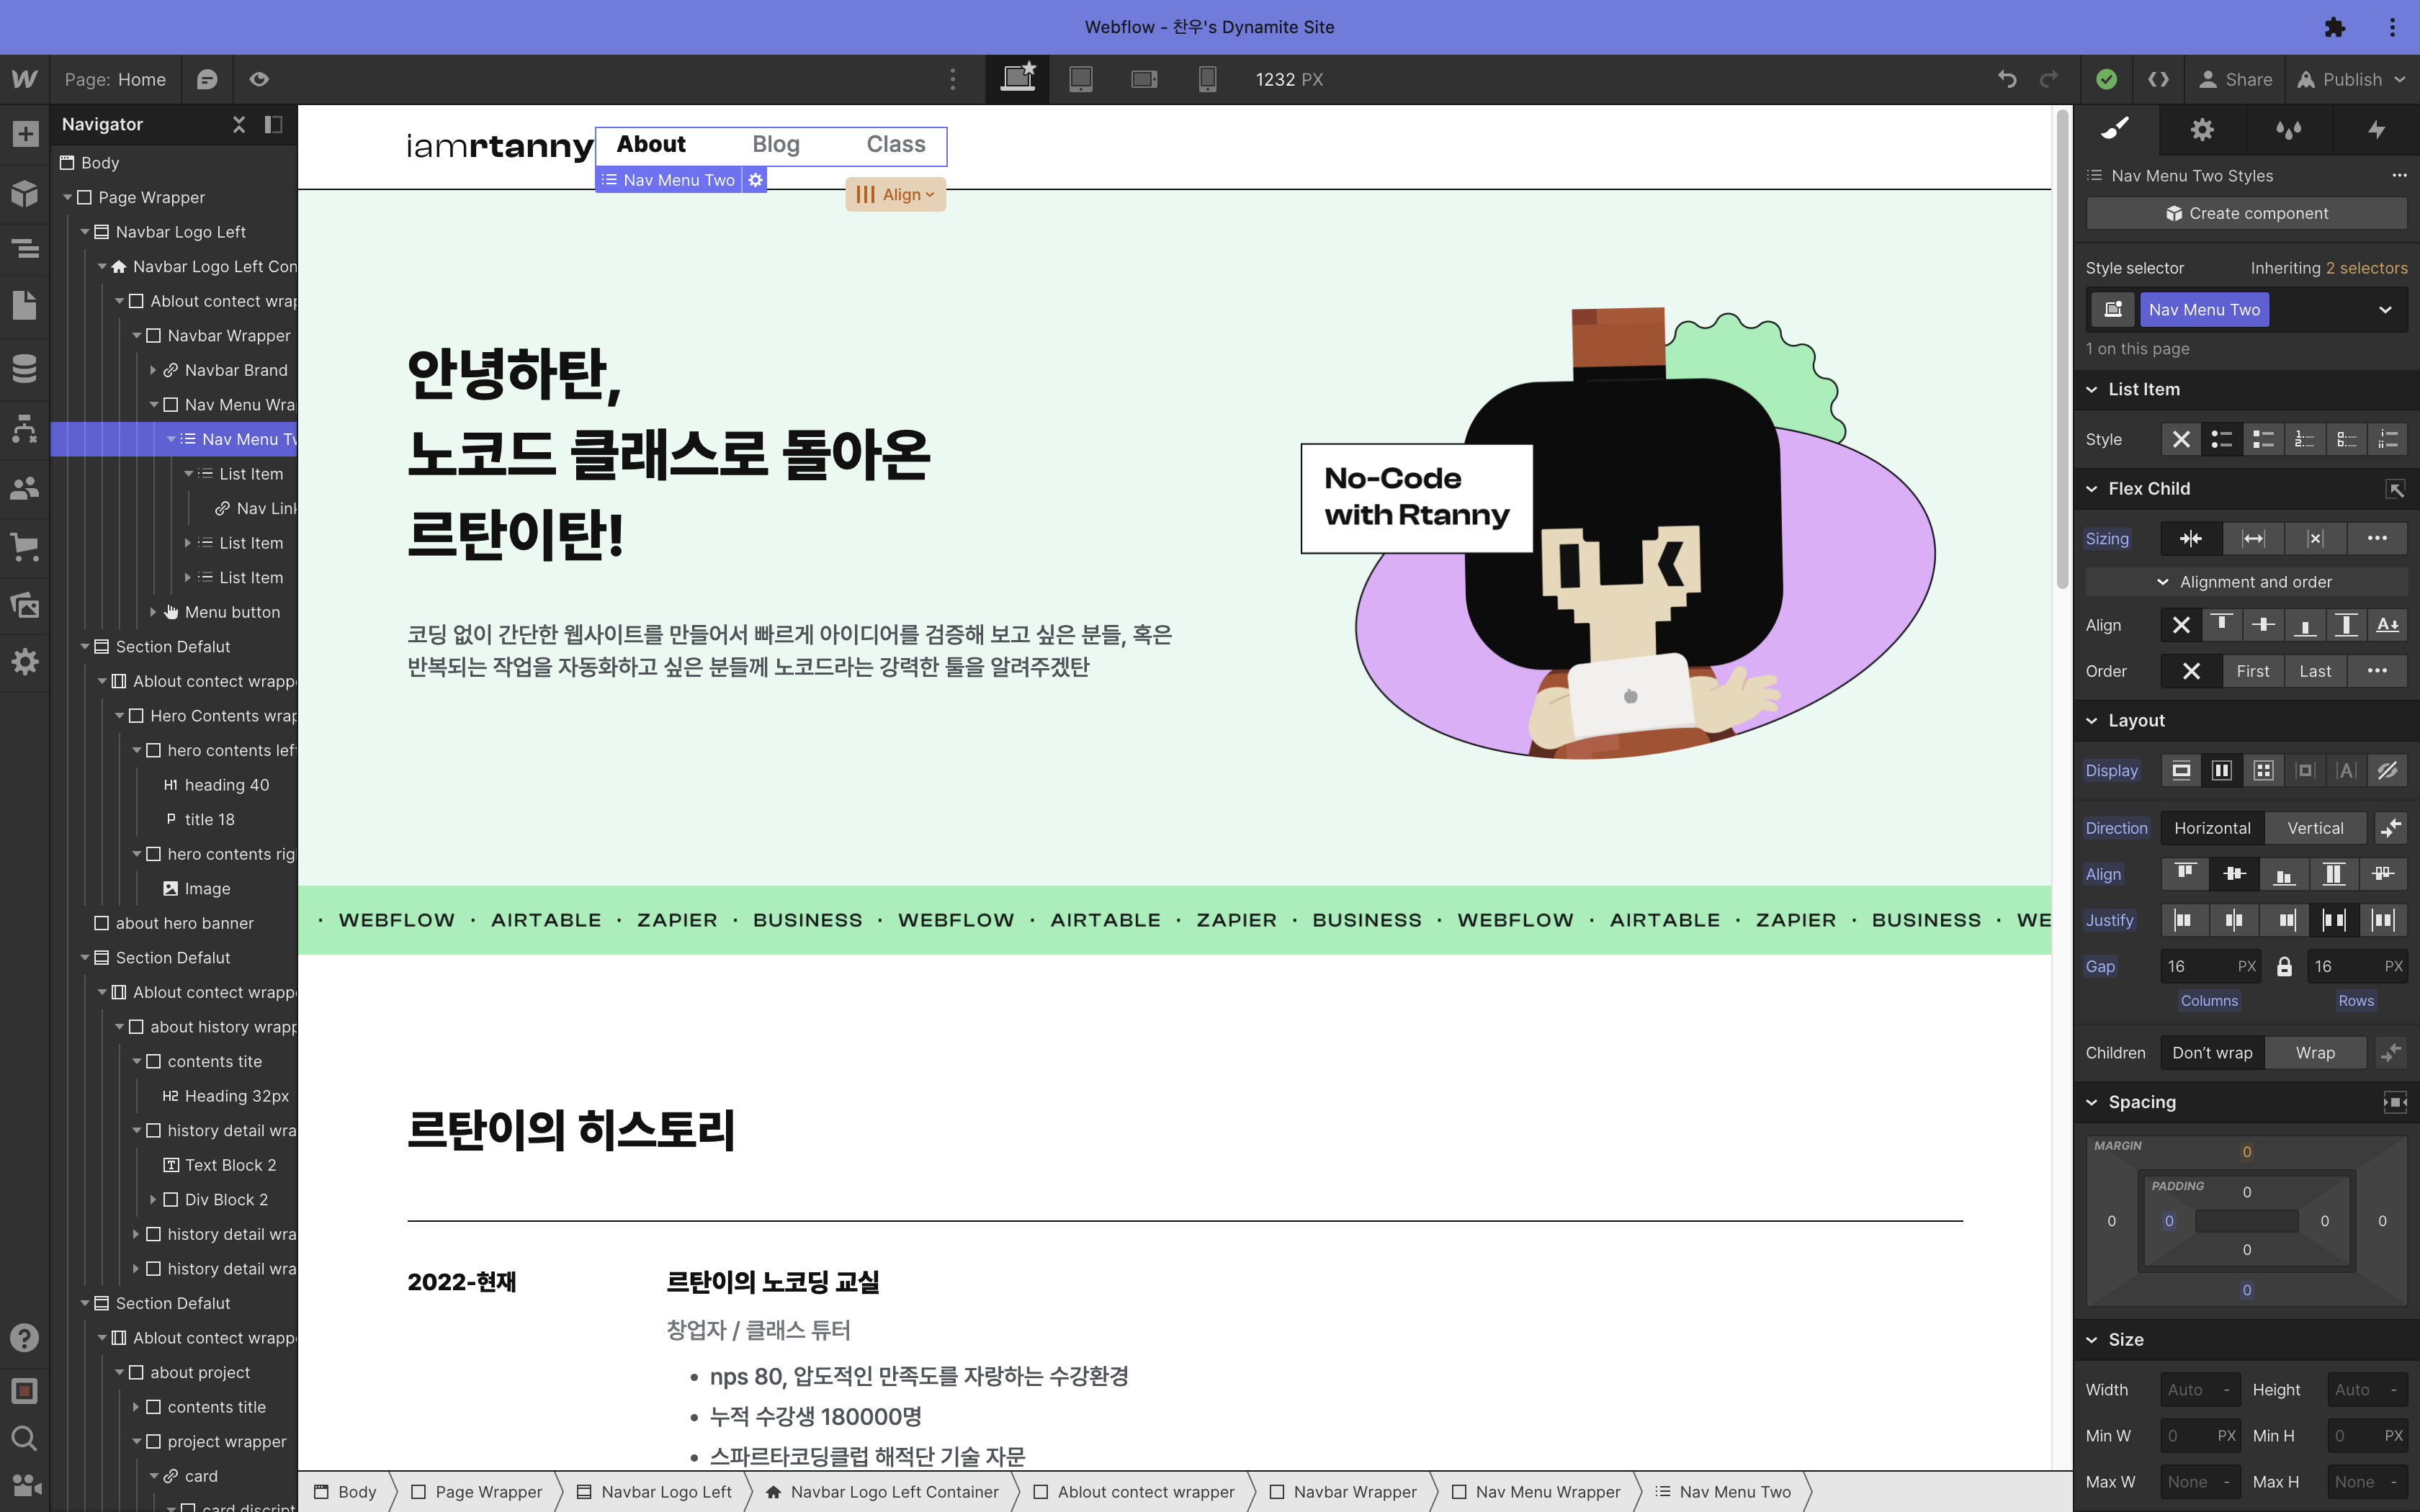The image size is (2420, 1512).
Task: Open the Site Settings gear in left sidebar
Action: (x=25, y=662)
